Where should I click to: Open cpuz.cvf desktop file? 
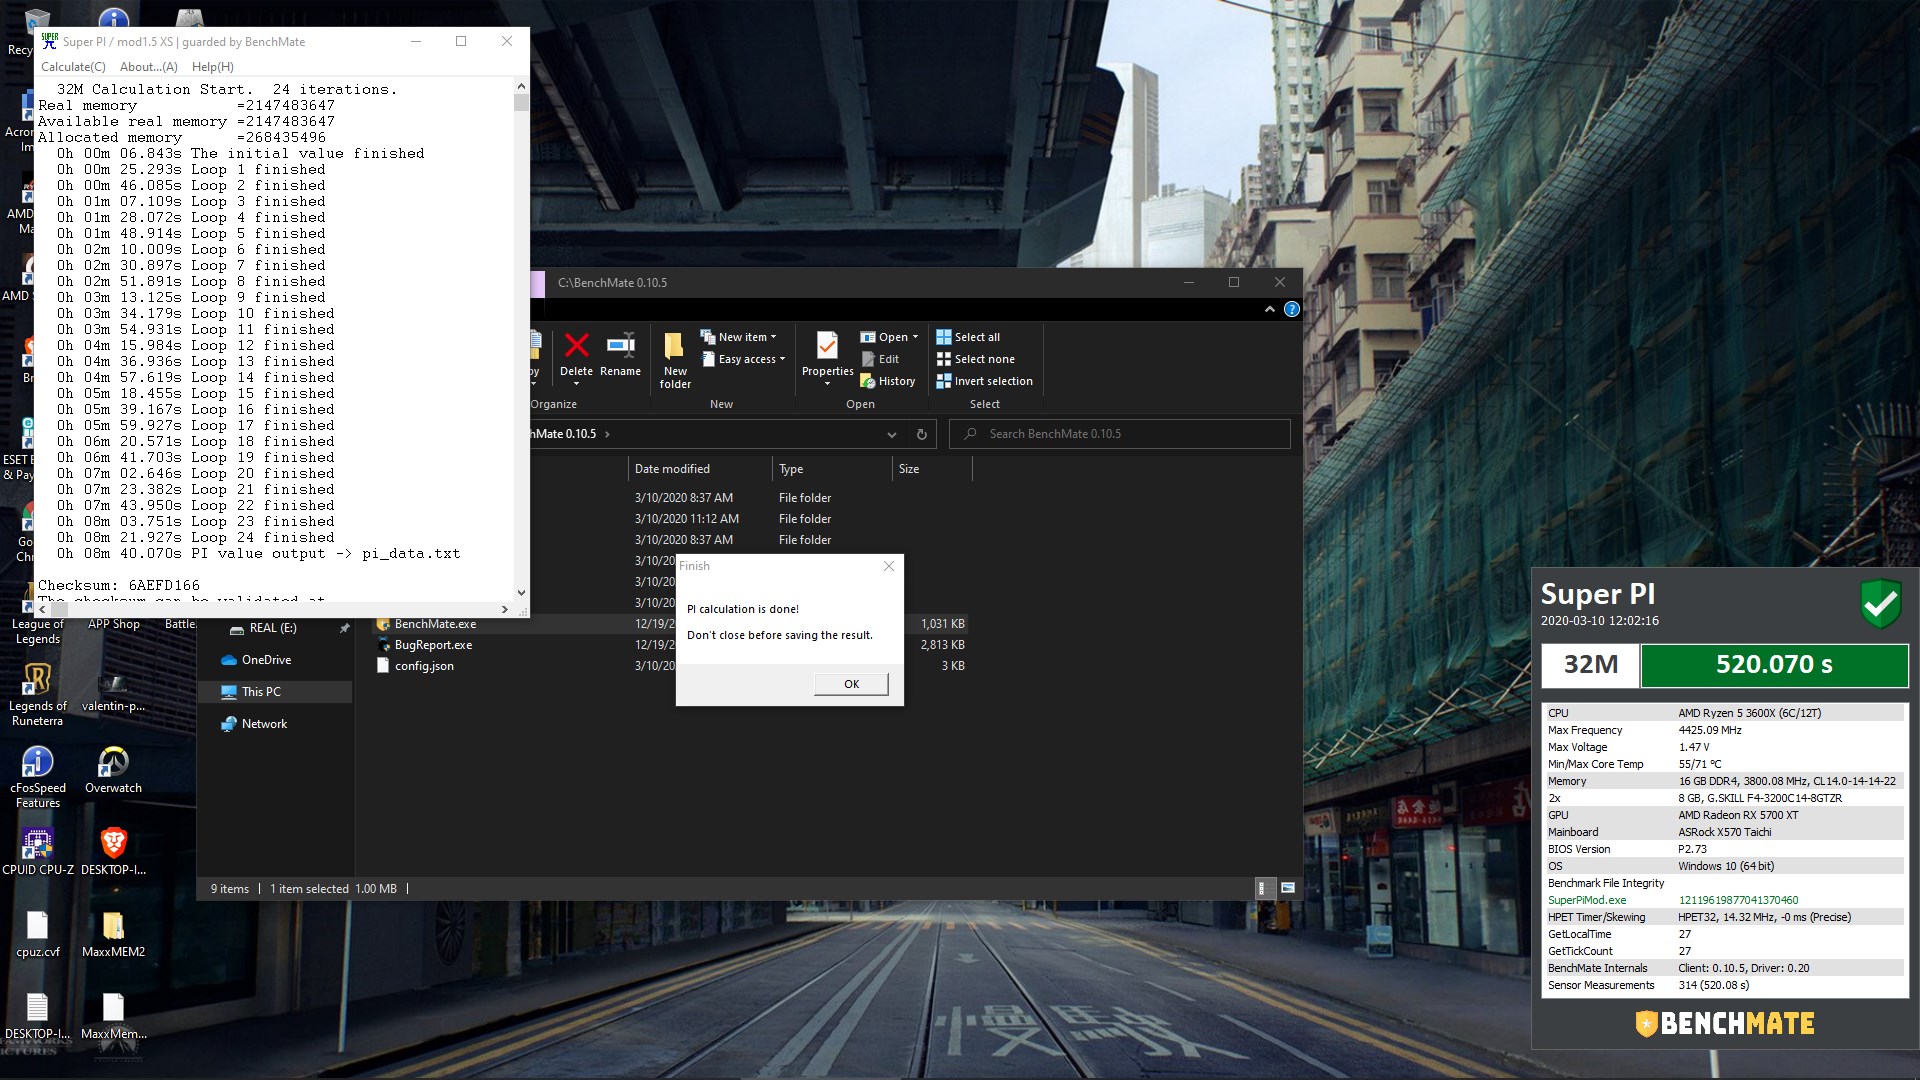pos(37,933)
